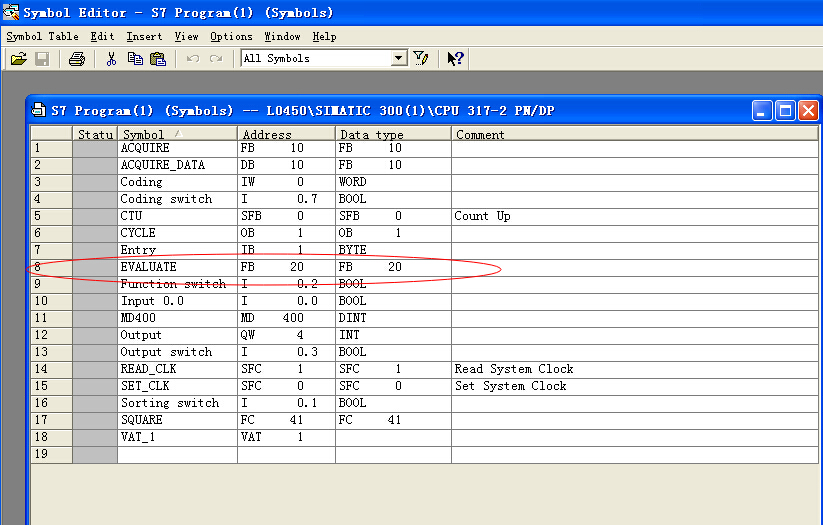
Task: Click the BYTE data type cell
Action: tap(393, 250)
